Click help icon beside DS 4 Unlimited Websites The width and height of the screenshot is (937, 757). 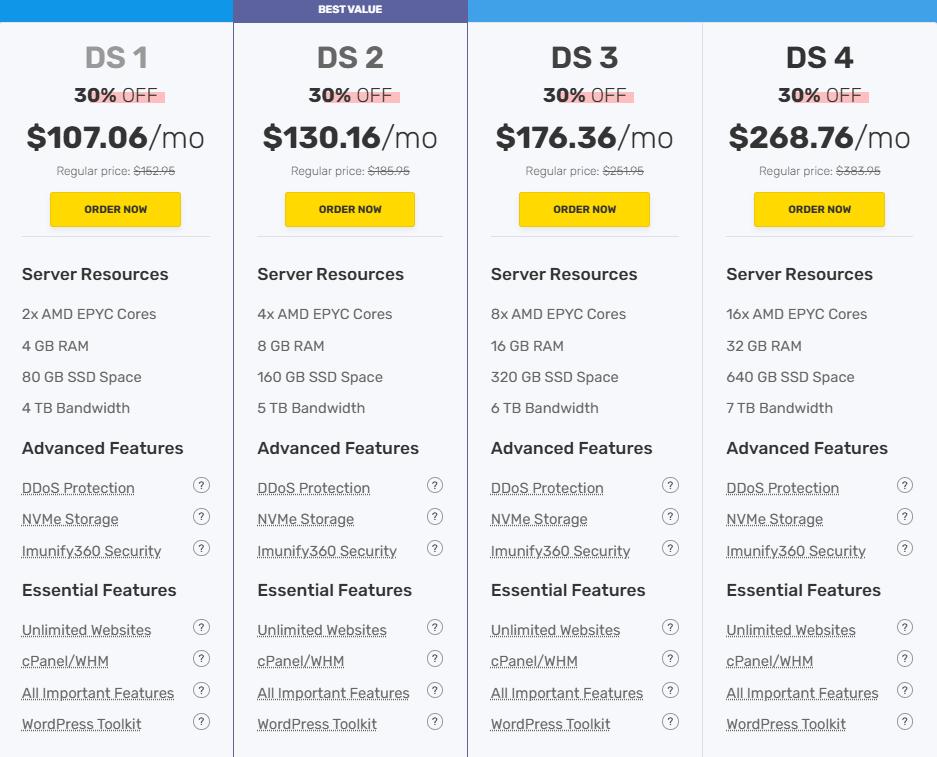coord(905,628)
